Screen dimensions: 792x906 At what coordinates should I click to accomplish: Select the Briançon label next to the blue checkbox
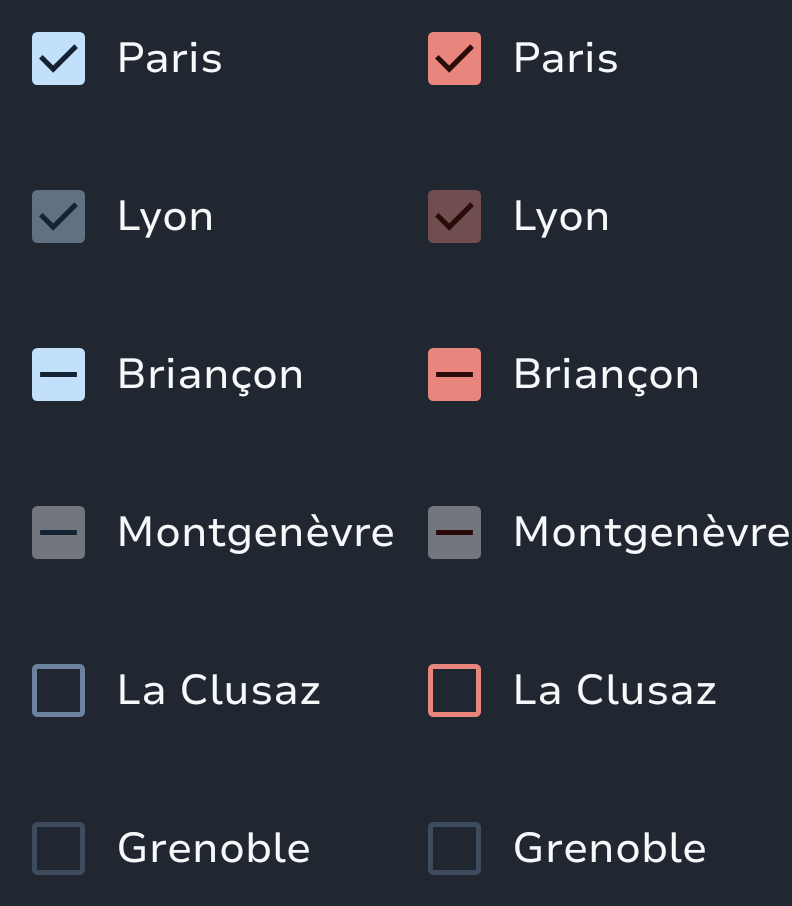[210, 374]
